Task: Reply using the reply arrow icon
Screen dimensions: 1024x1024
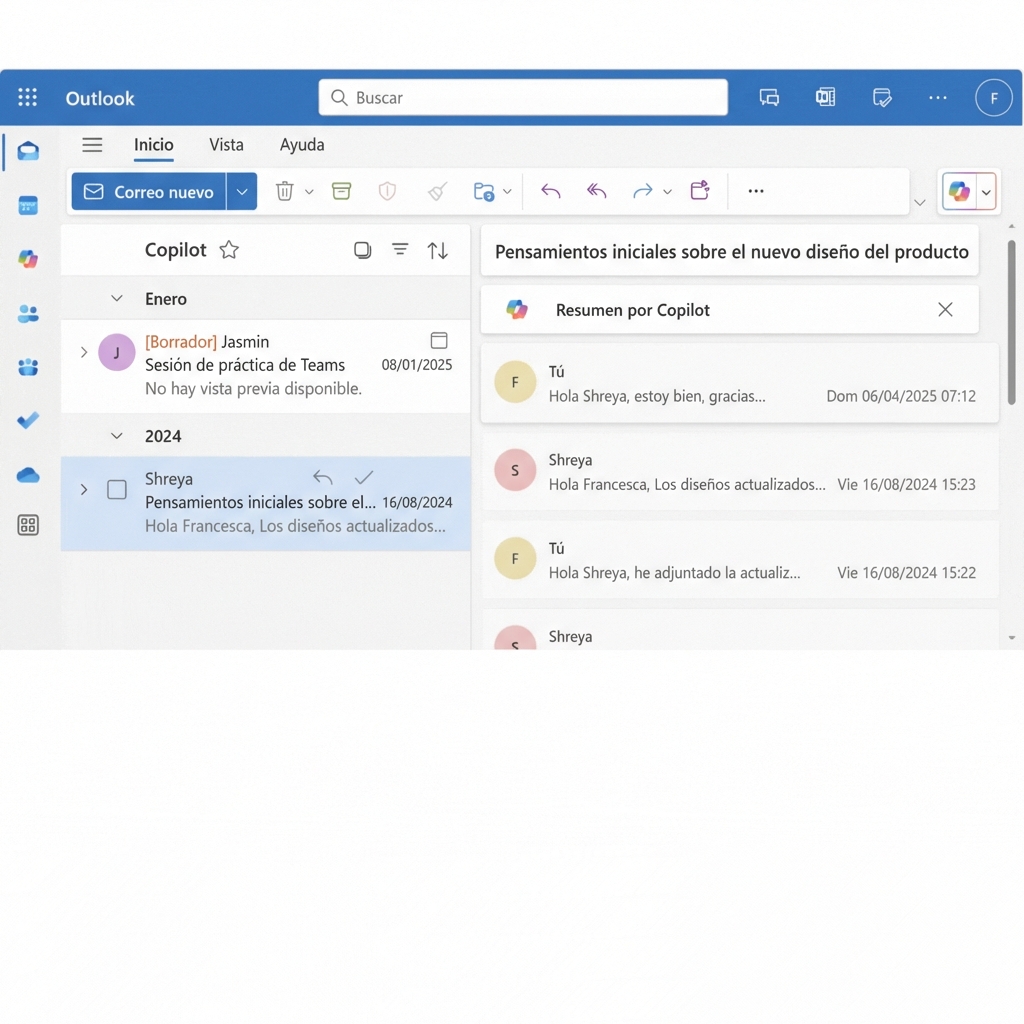Action: pos(550,191)
